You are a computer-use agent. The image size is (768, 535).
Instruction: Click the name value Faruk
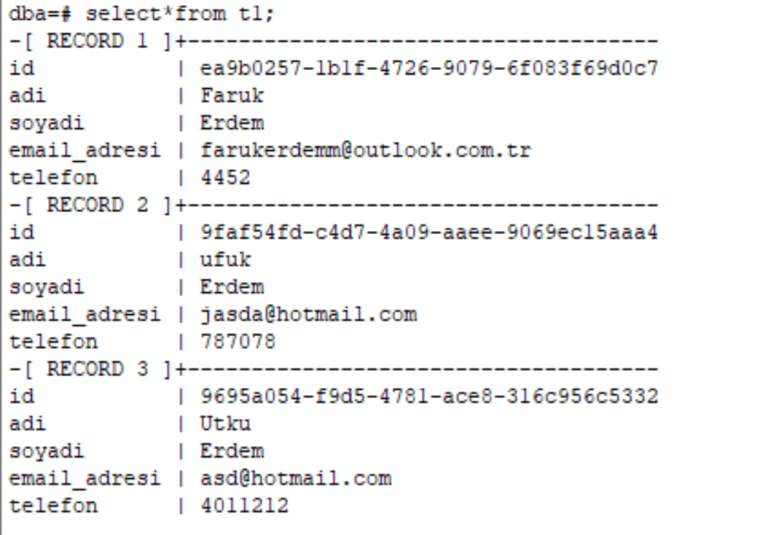click(232, 96)
